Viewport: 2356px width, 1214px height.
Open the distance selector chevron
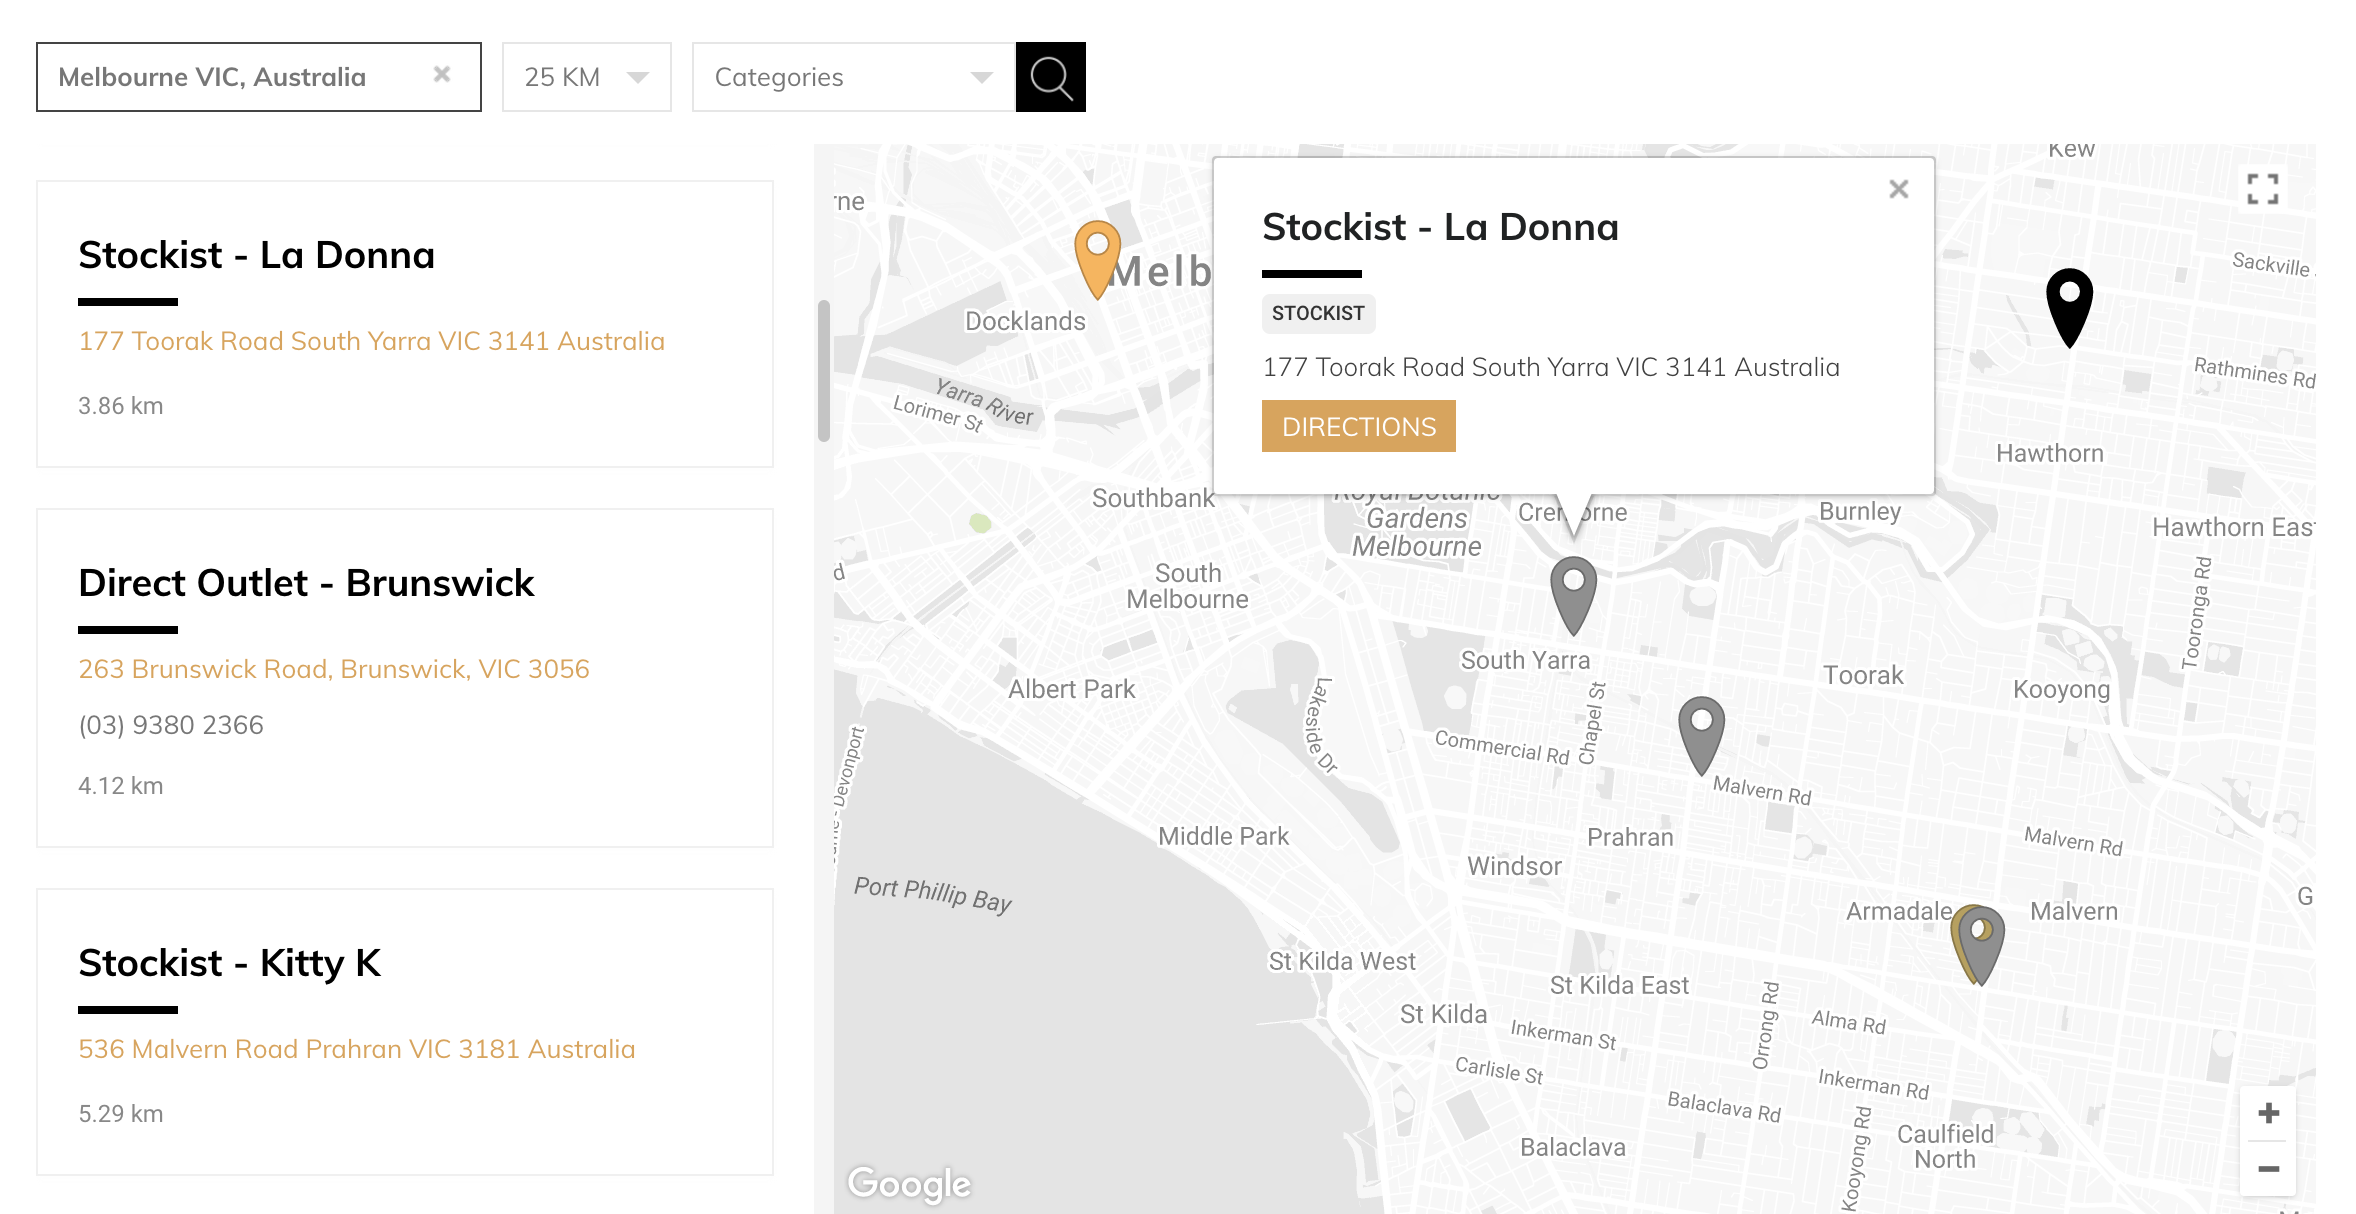tap(641, 76)
